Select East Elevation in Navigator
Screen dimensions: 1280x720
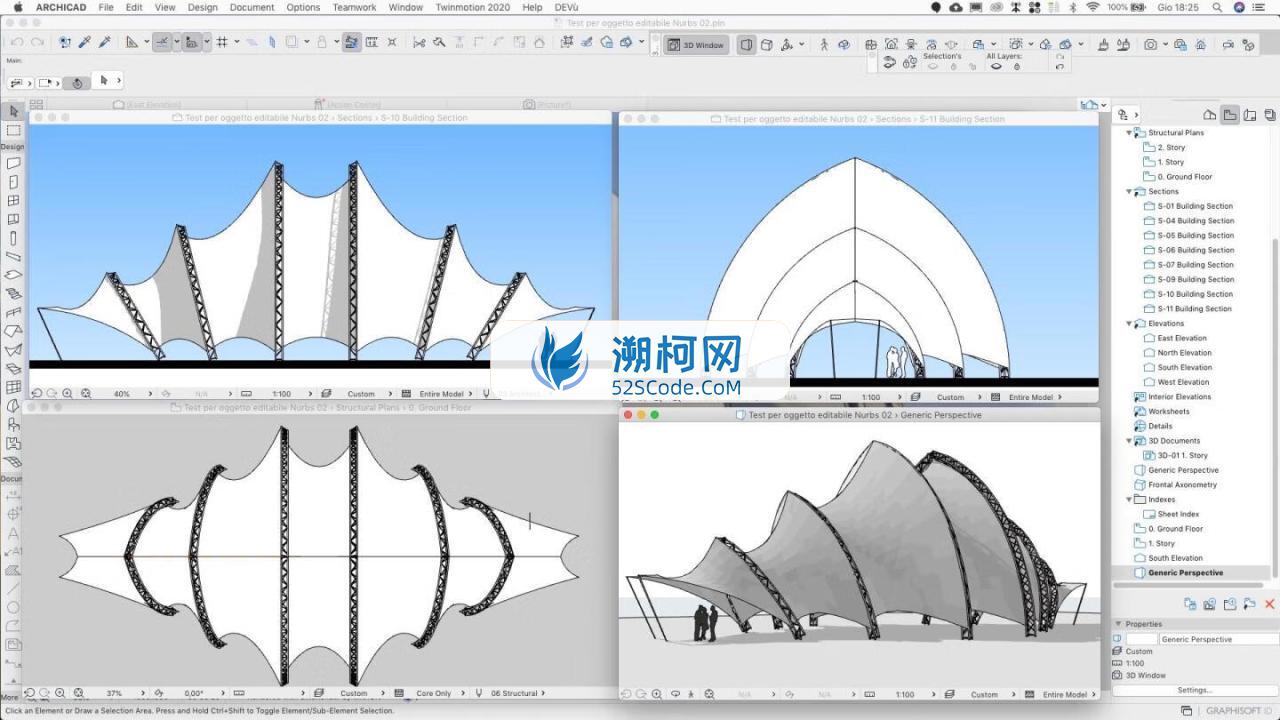(x=1182, y=338)
